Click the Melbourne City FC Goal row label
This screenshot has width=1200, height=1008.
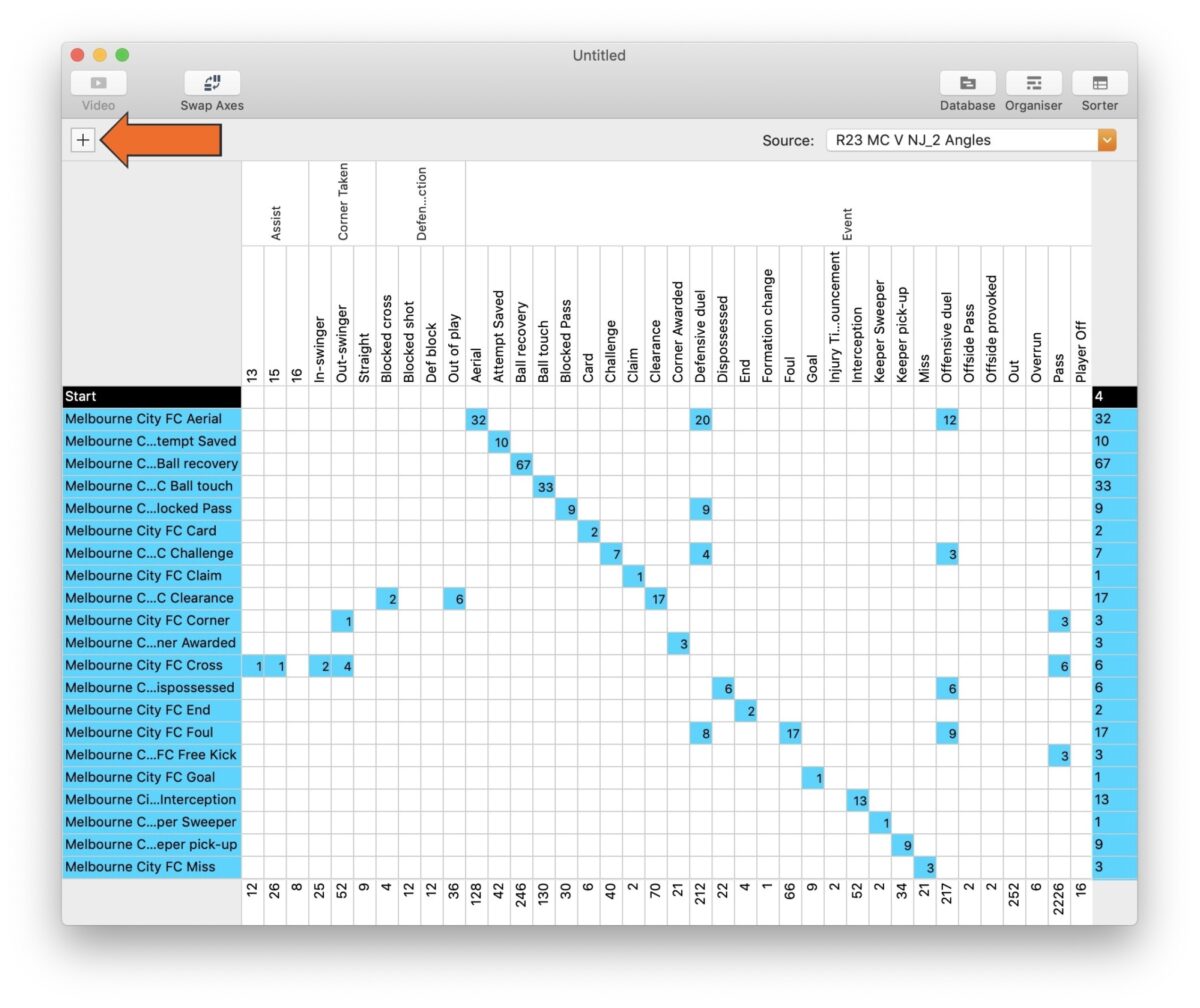(x=148, y=778)
